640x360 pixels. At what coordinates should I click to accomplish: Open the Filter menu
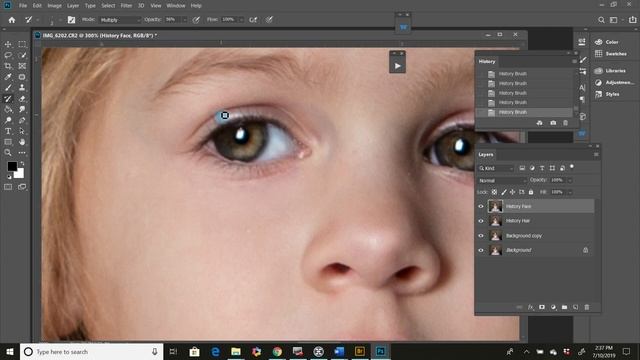pos(127,6)
